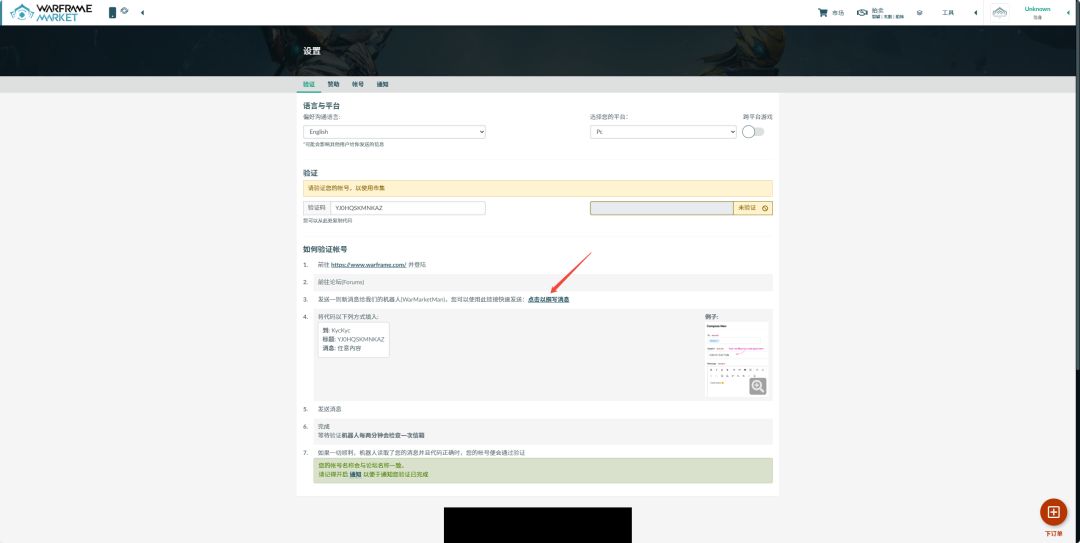Enlarge the example Compose New thumbnail
The width and height of the screenshot is (1080, 543).
click(737, 358)
